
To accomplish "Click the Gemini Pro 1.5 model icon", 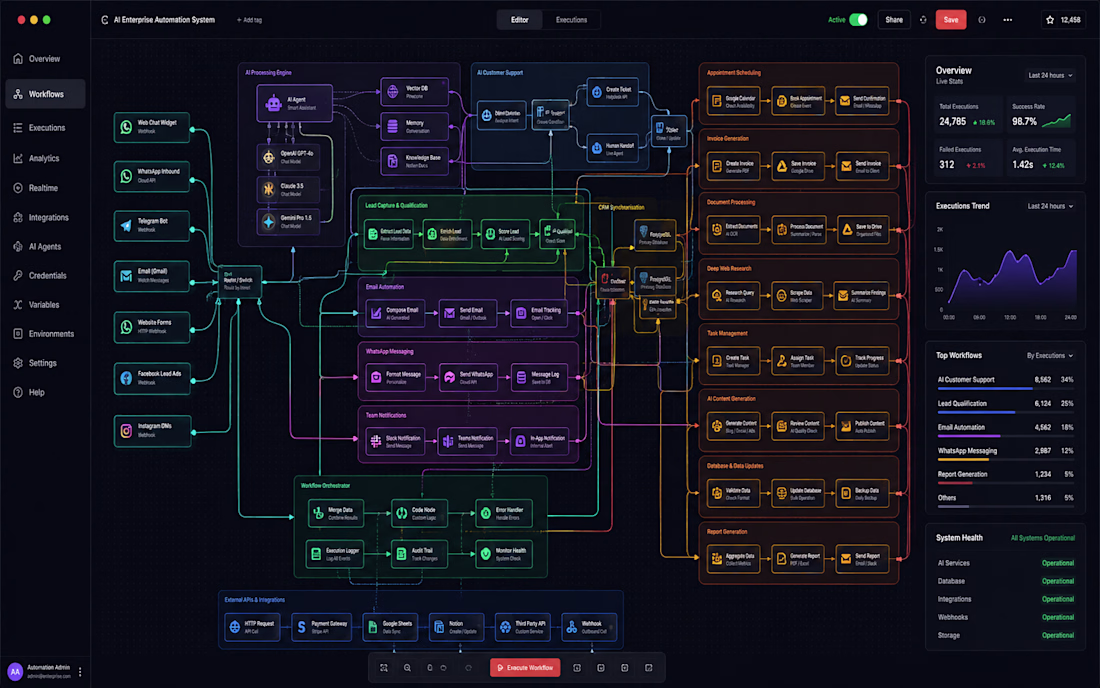I will point(269,222).
